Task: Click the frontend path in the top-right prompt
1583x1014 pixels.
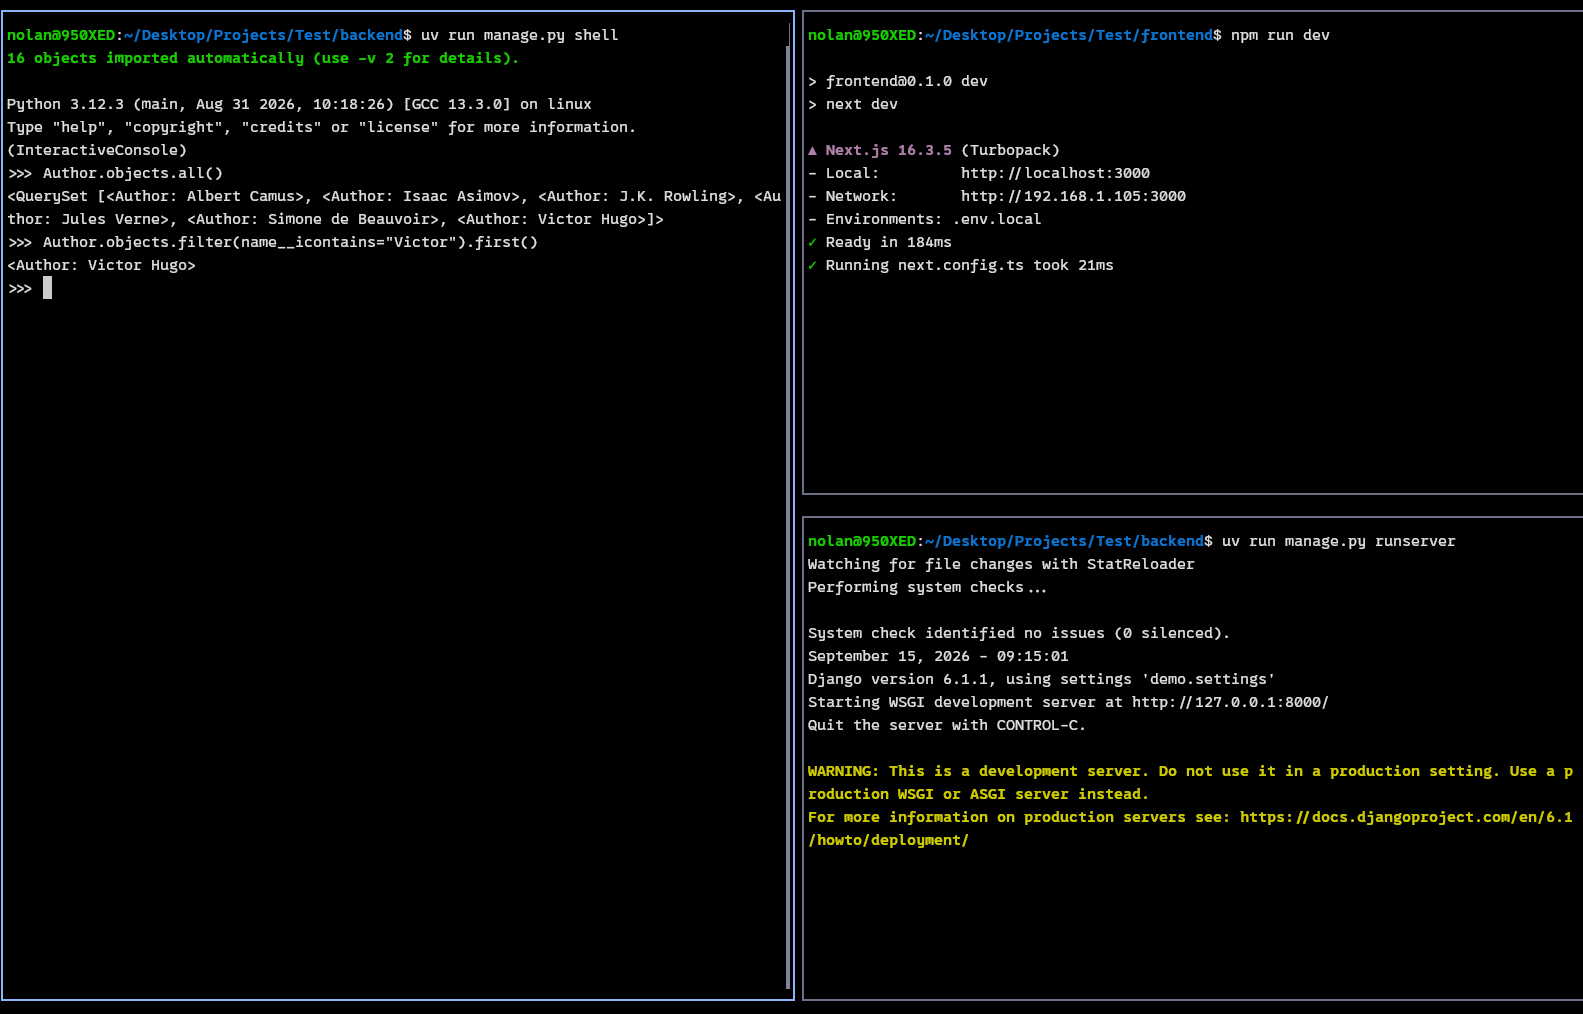Action: point(1068,35)
